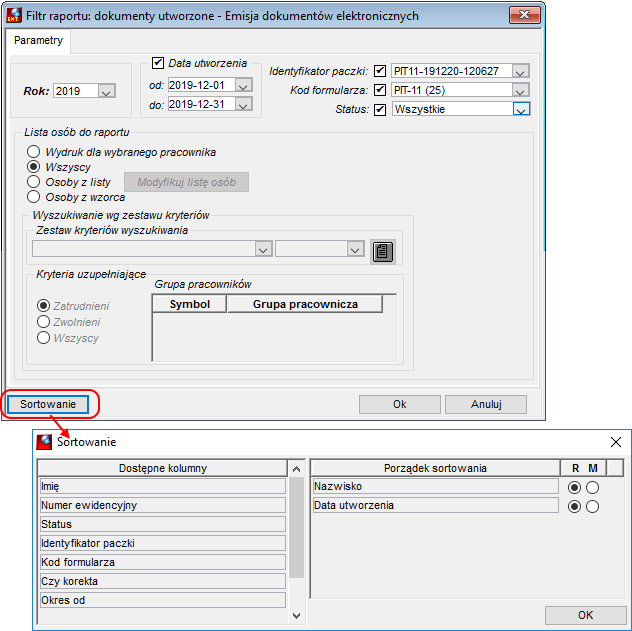The height and width of the screenshot is (631, 632).
Task: Confirm sorting with the OK button
Action: click(x=585, y=615)
